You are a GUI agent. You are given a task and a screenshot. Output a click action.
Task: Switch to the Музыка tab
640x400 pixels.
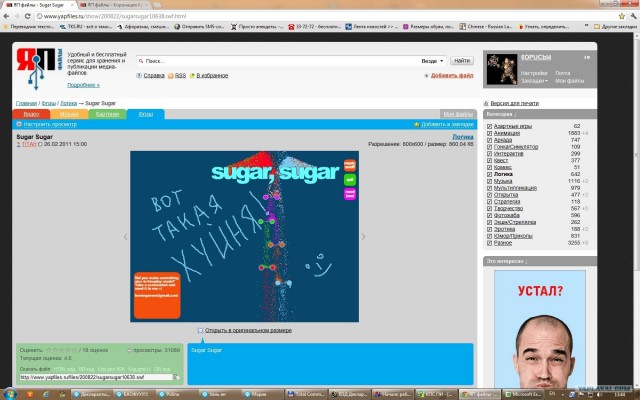coord(69,114)
